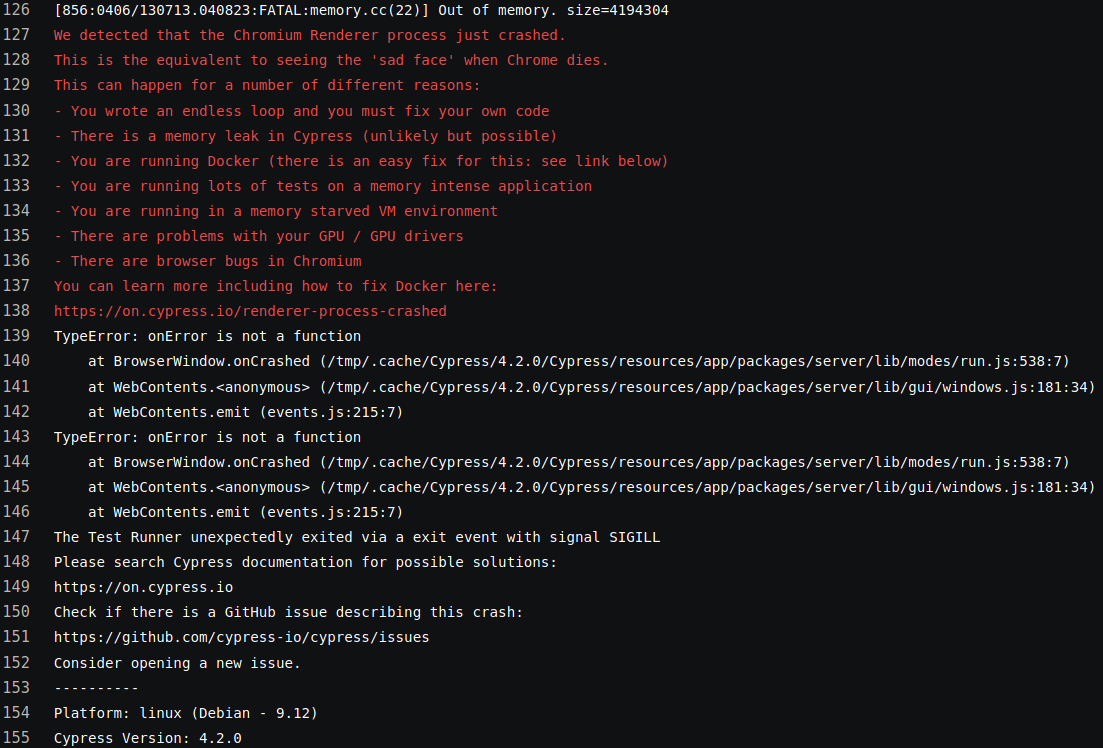The width and height of the screenshot is (1103, 748).
Task: Select line number 127
Action: (16, 35)
